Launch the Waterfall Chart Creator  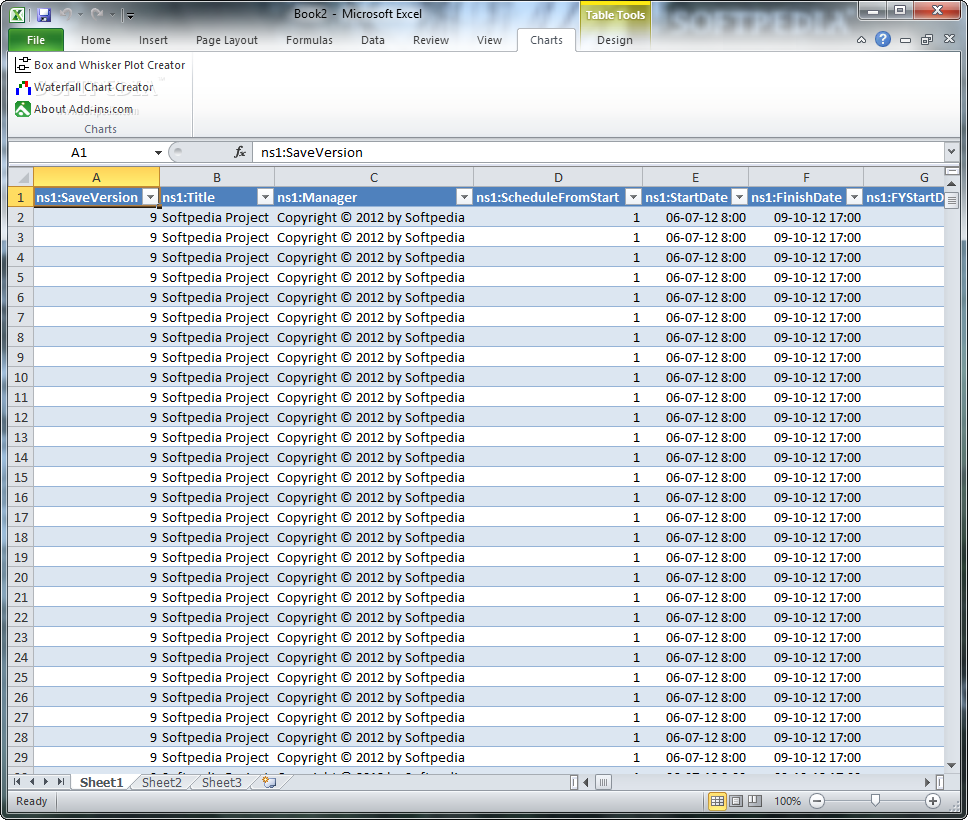pos(85,87)
